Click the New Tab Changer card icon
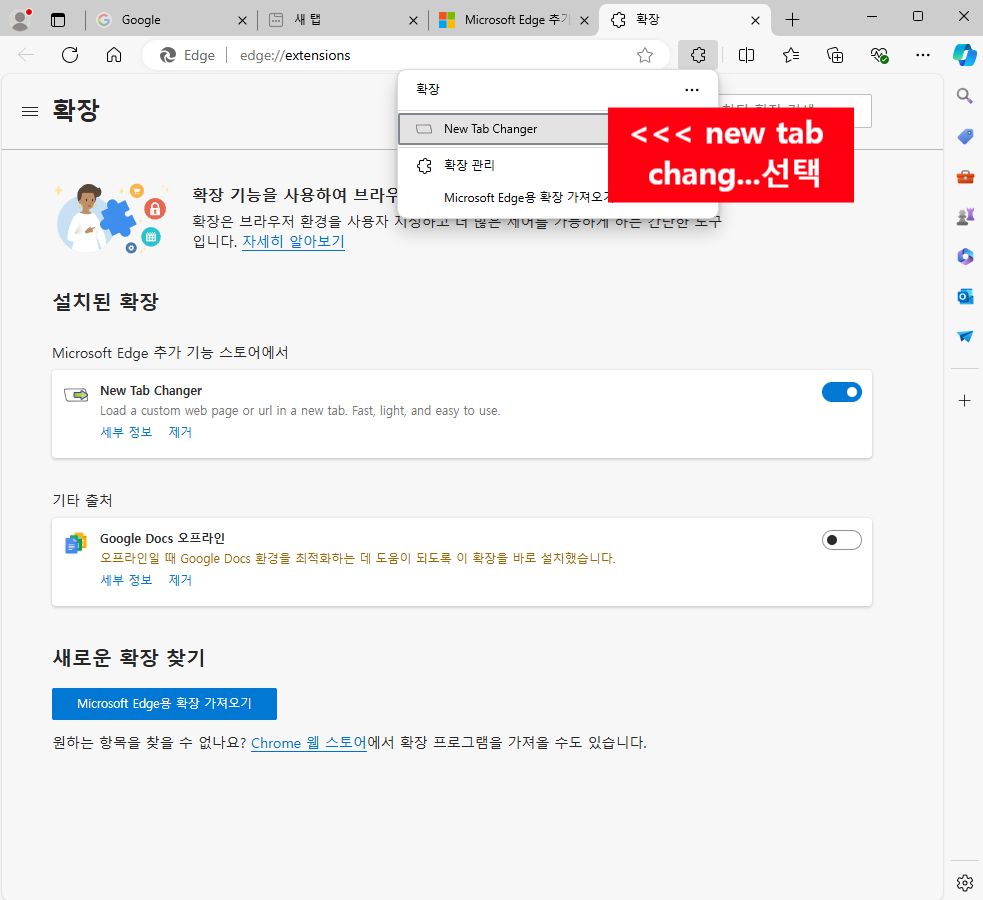 76,395
